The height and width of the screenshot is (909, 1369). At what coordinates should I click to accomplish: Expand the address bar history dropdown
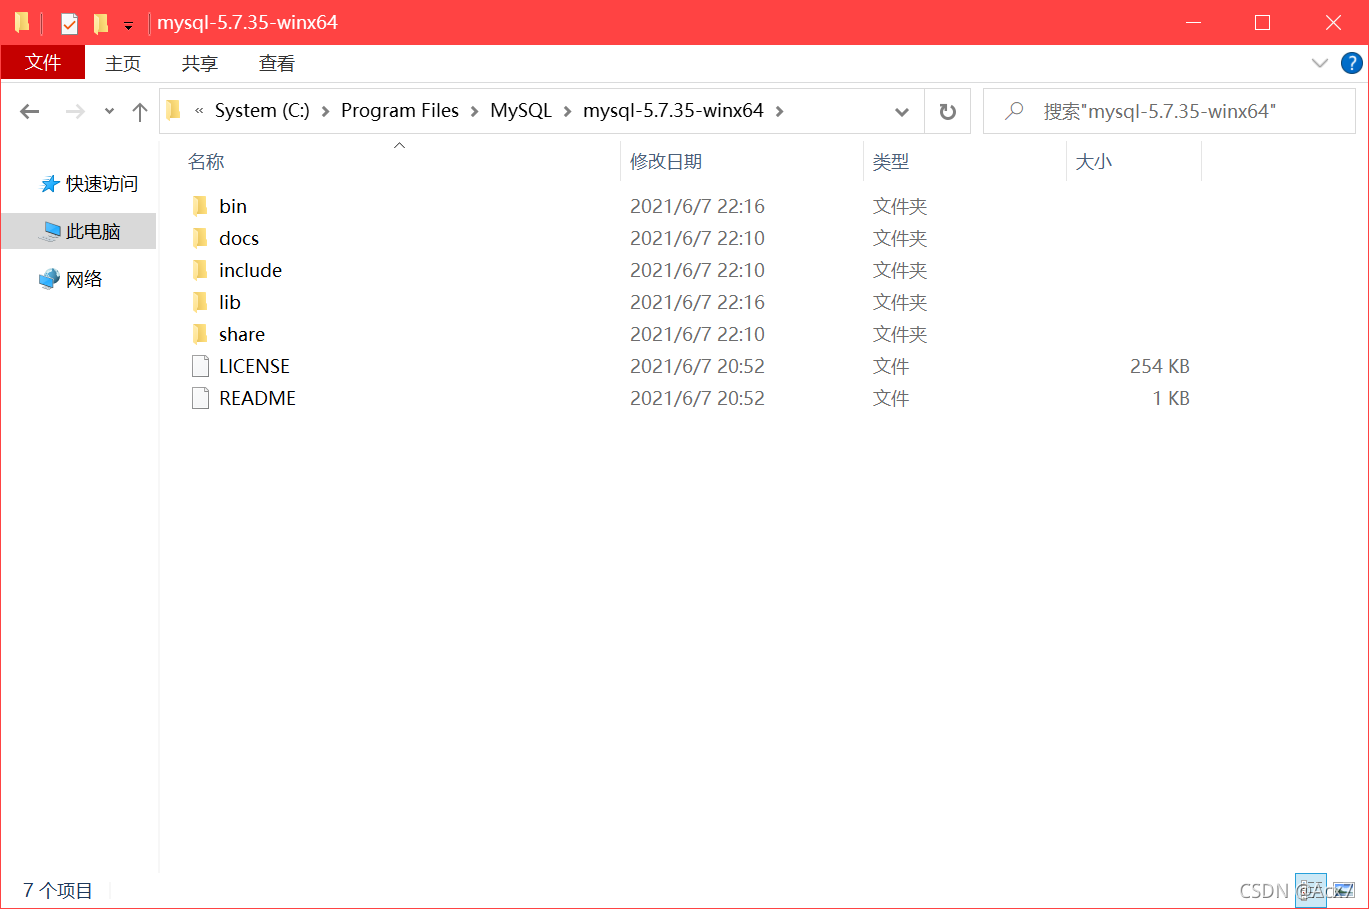tap(902, 111)
